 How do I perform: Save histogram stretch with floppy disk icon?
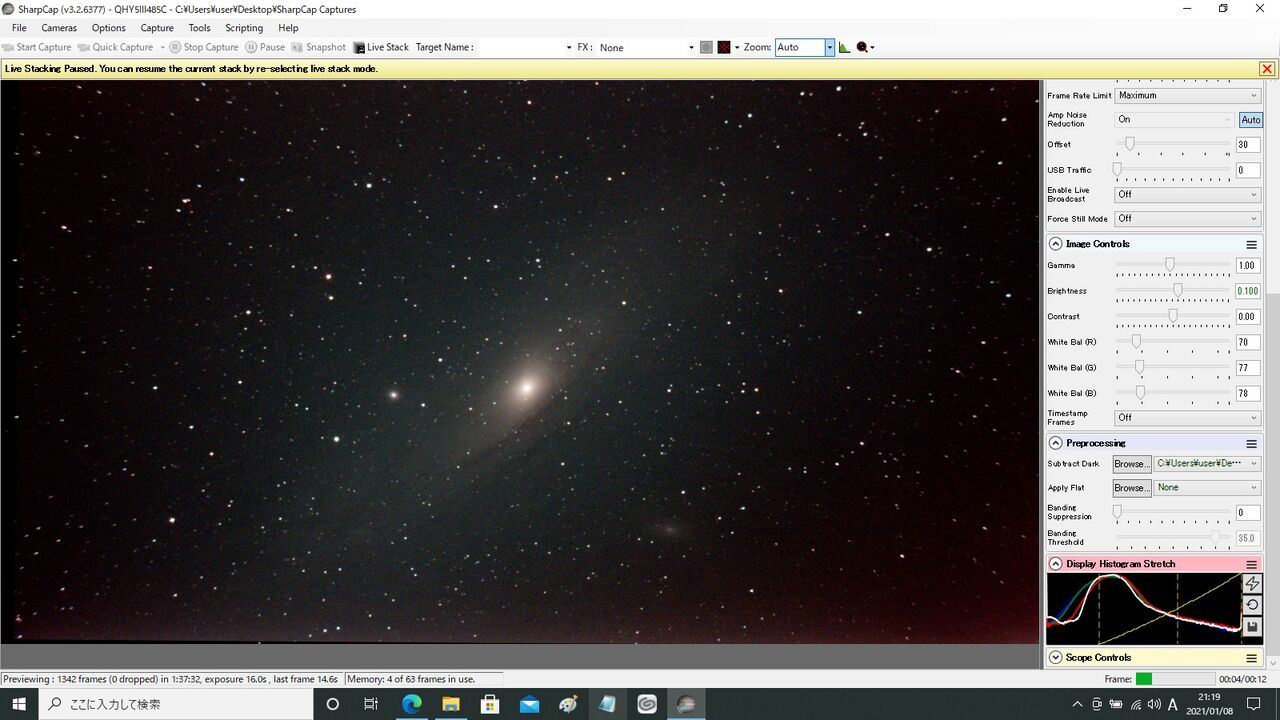click(1252, 627)
